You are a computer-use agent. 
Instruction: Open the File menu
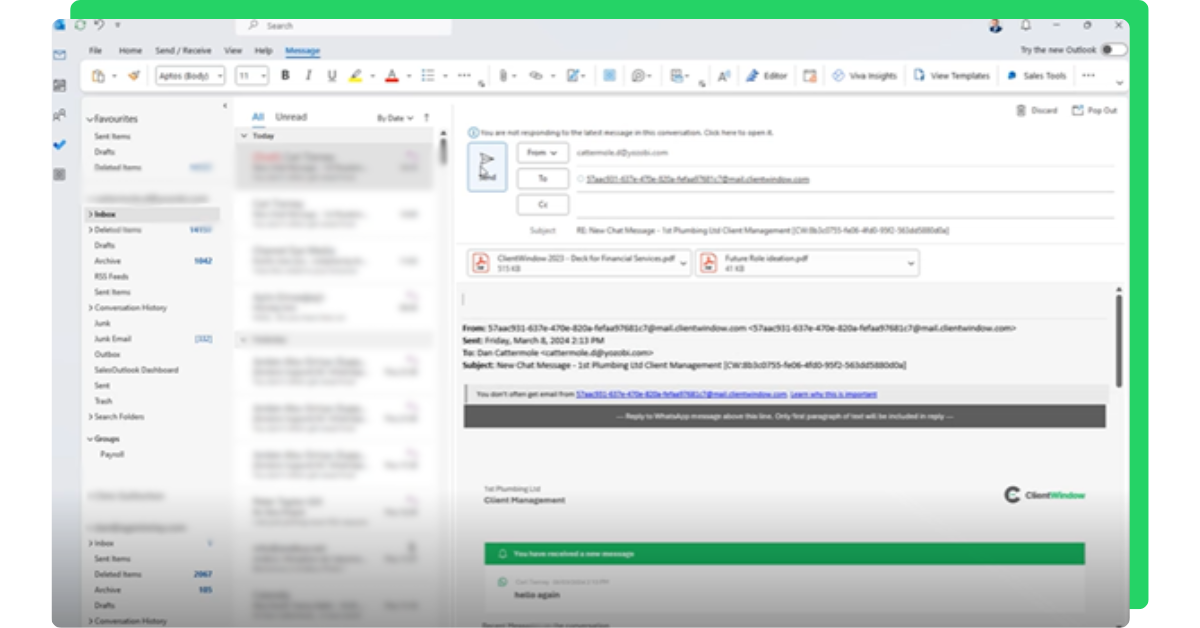coord(95,50)
